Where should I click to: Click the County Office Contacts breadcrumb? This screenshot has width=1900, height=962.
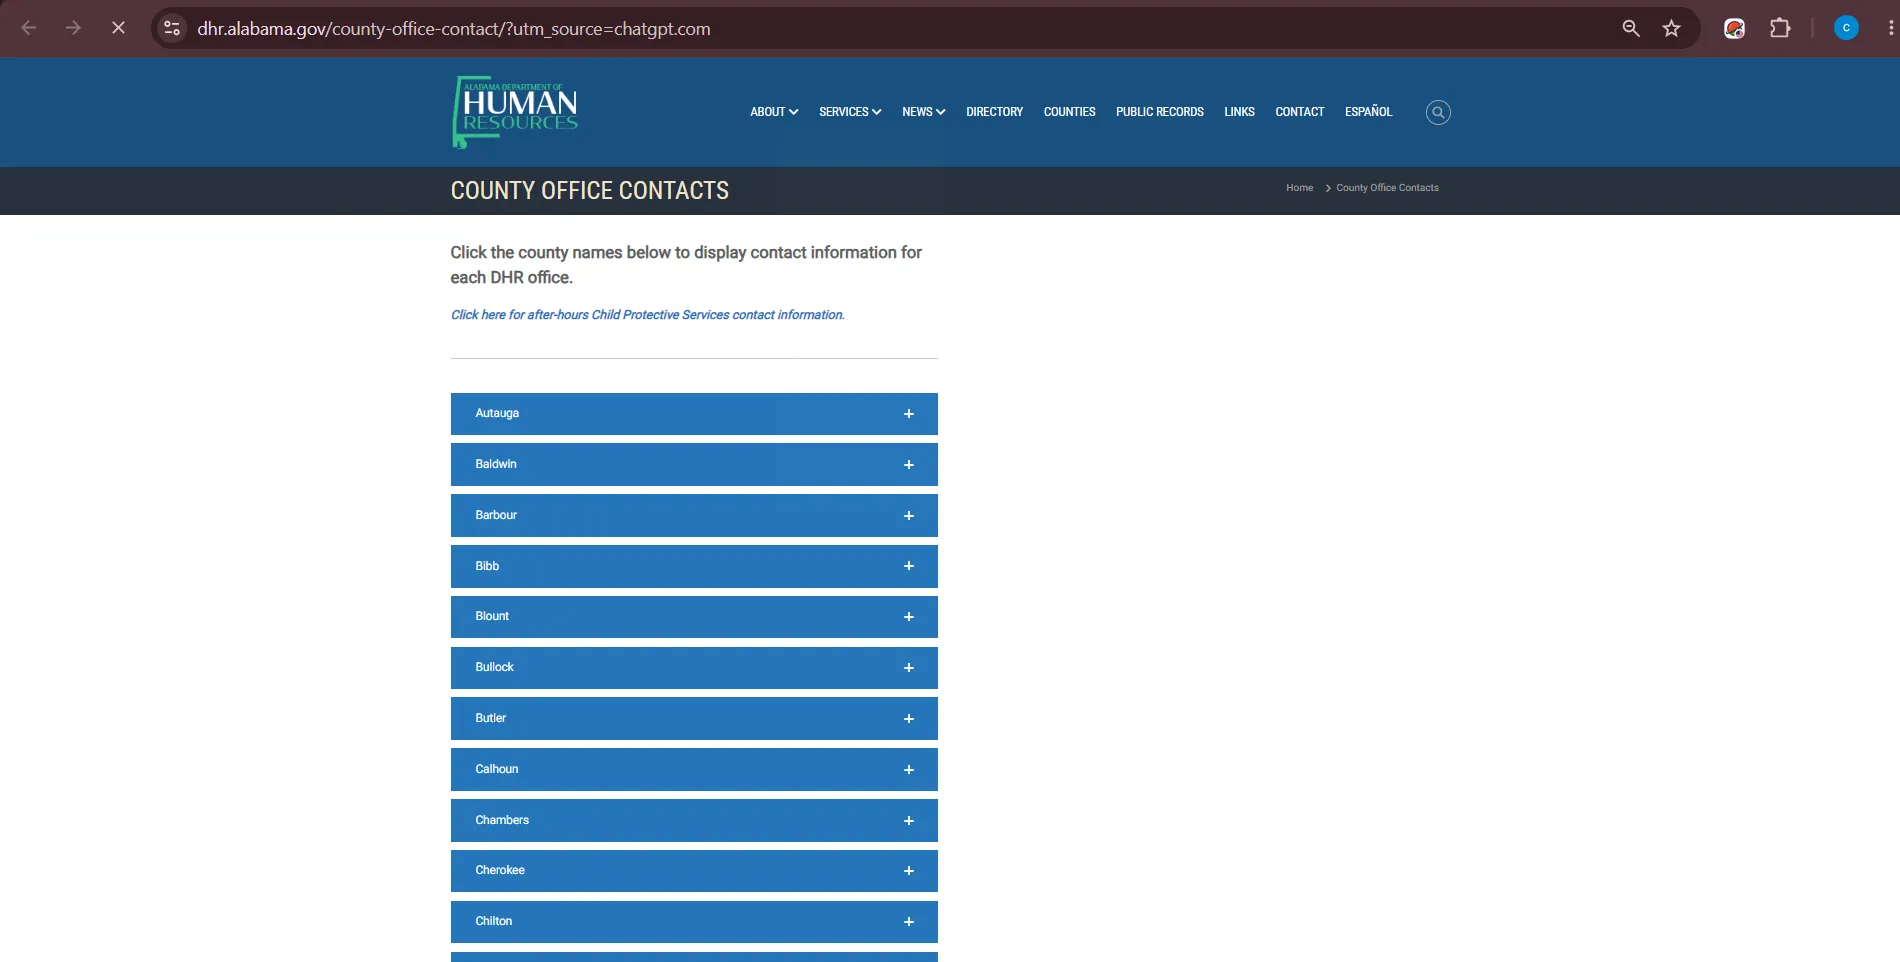[x=1387, y=188]
